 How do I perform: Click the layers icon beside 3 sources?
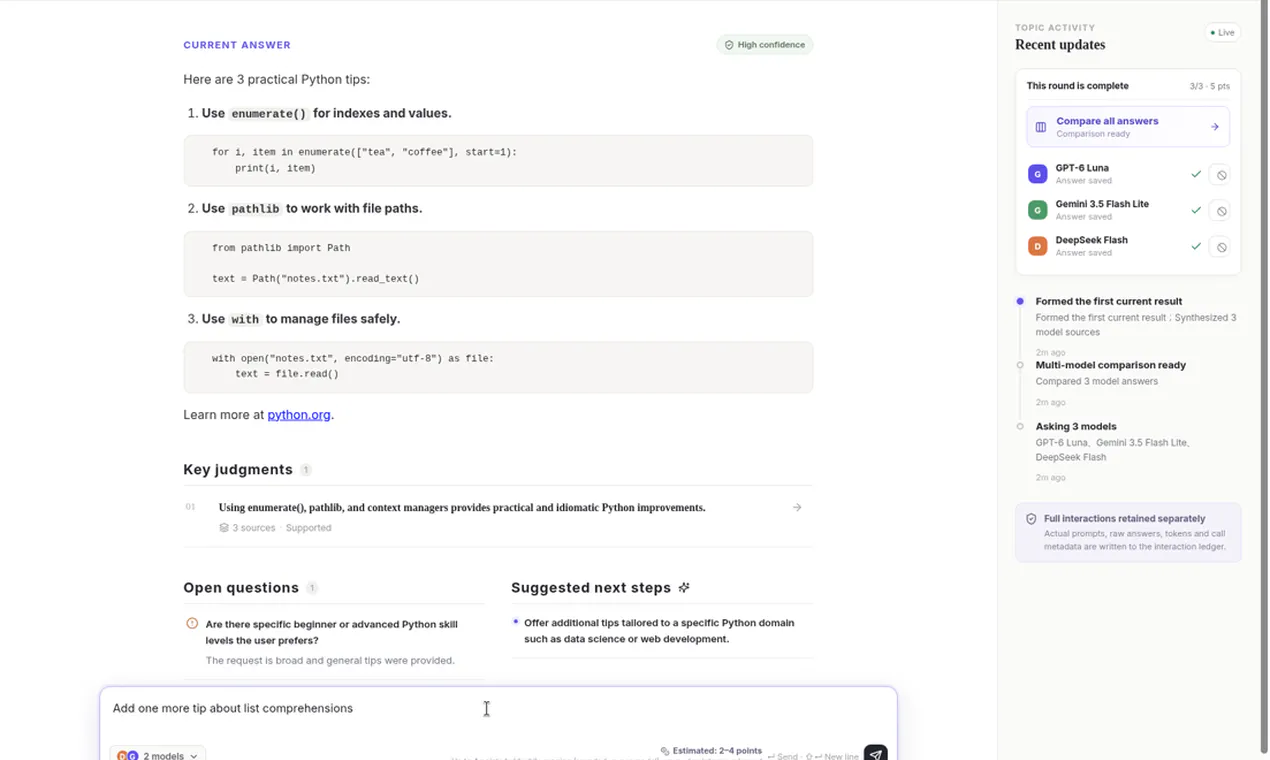(224, 528)
